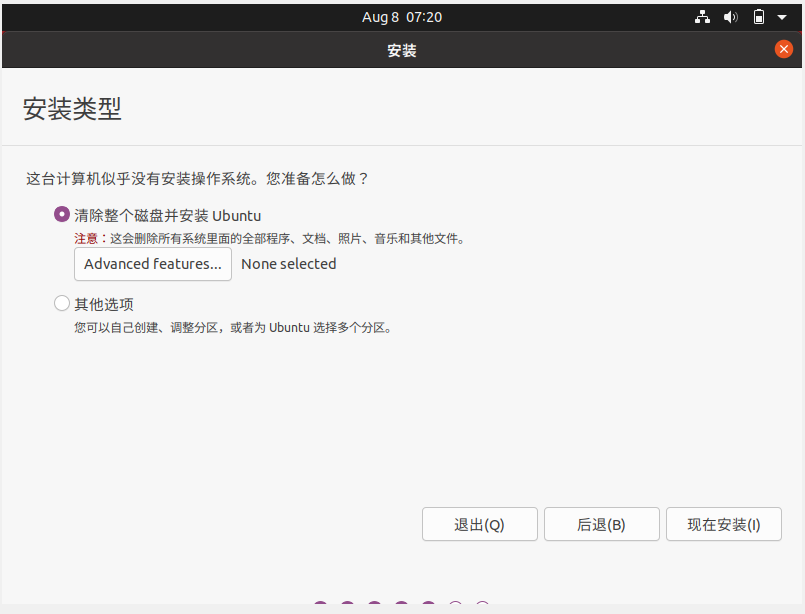Open the clock showing Aug 8 07:20
The height and width of the screenshot is (614, 805).
pyautogui.click(x=401, y=17)
